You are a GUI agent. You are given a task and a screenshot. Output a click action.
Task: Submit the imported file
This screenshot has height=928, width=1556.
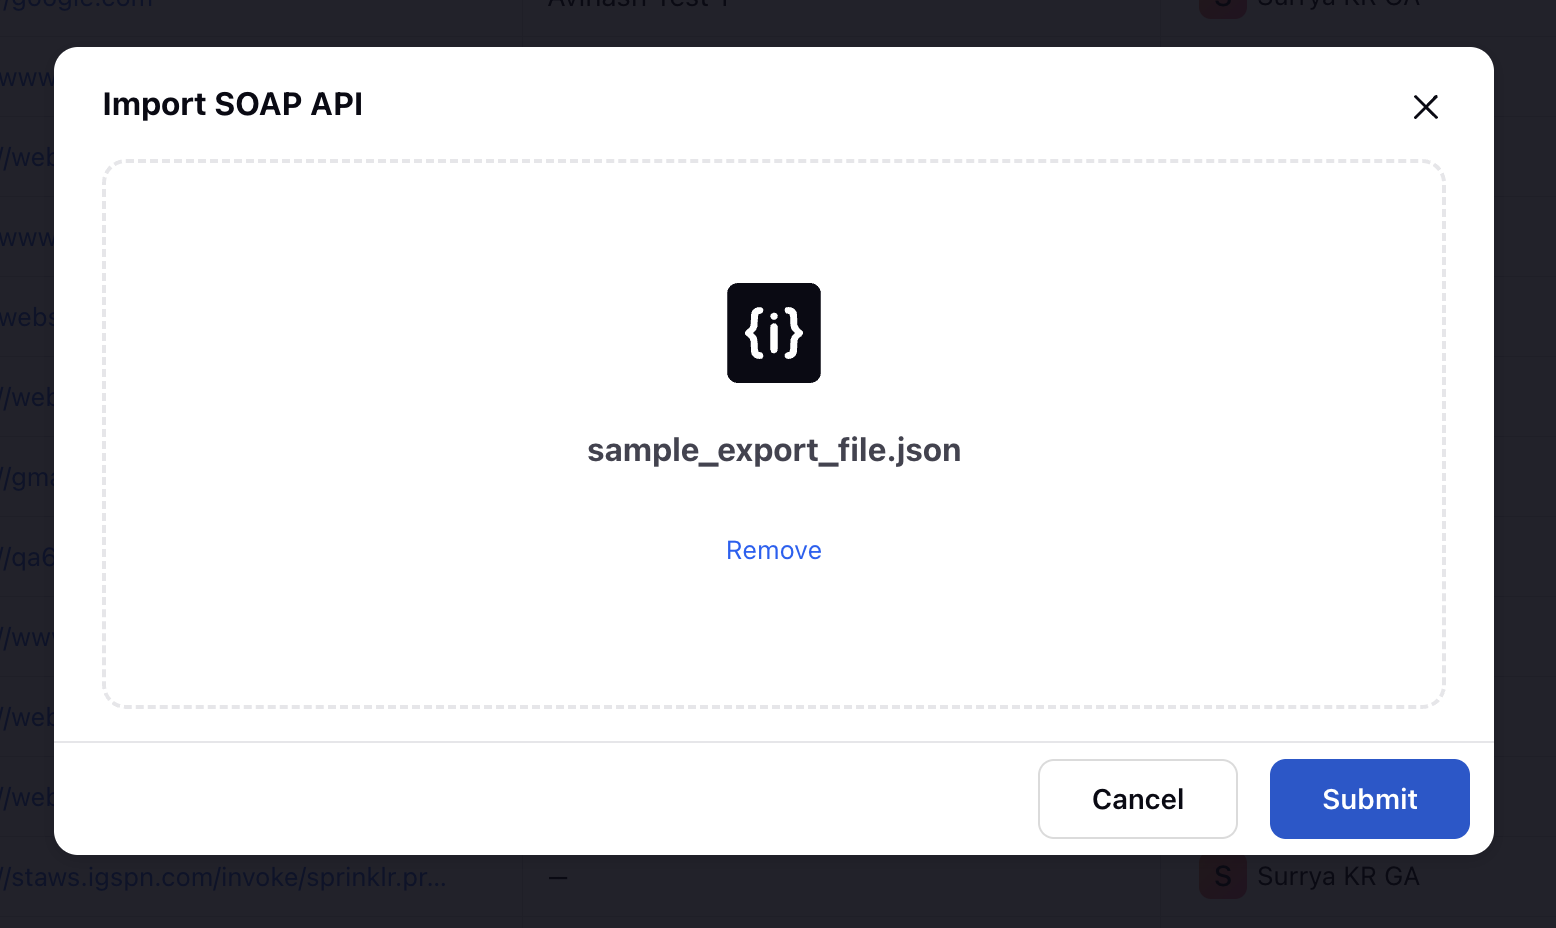(1370, 799)
